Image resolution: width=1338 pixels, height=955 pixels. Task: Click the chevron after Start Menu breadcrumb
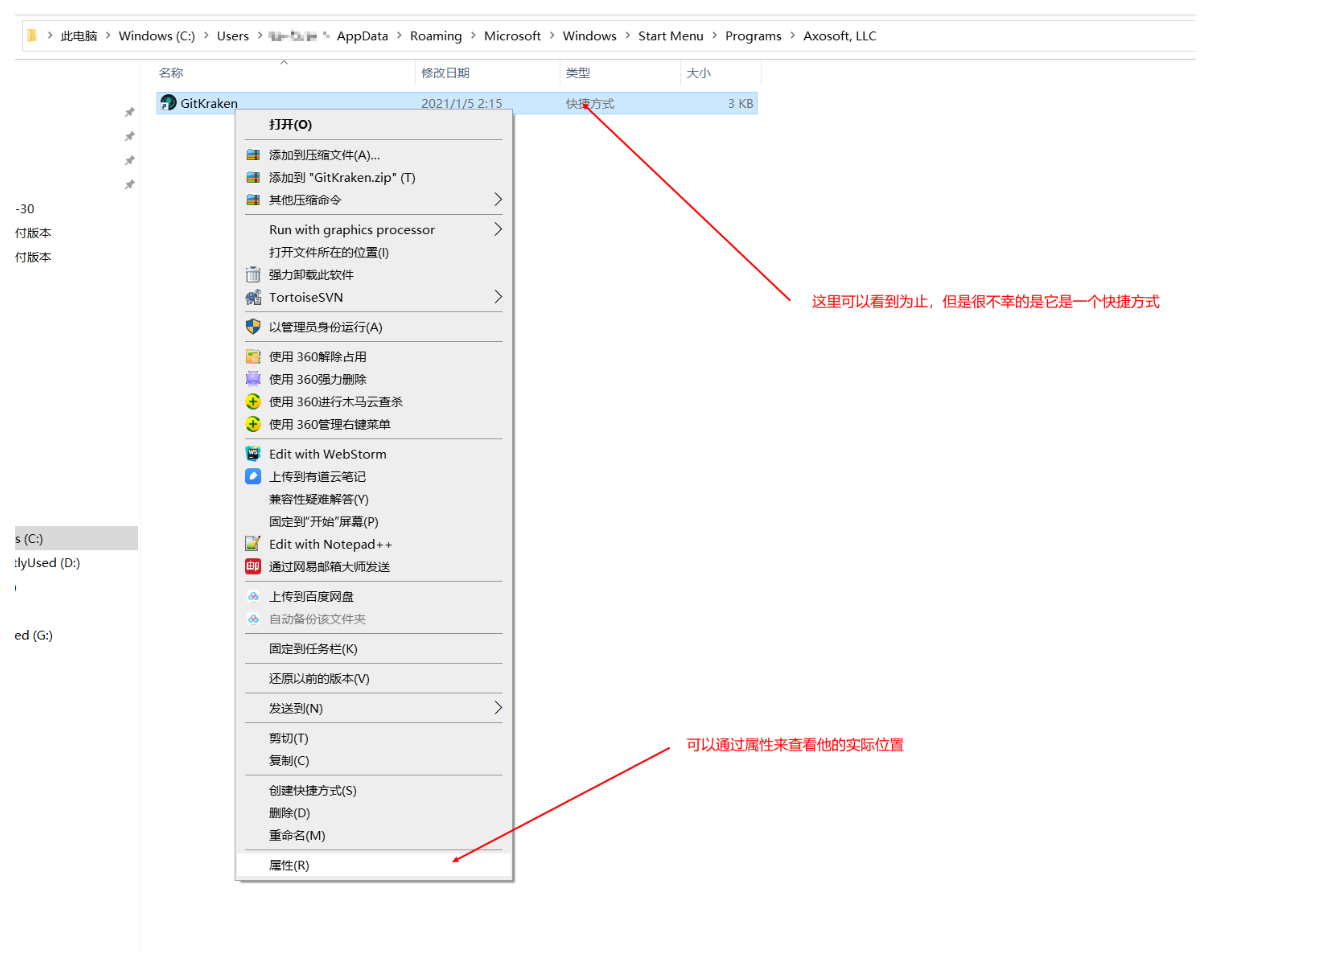point(714,35)
